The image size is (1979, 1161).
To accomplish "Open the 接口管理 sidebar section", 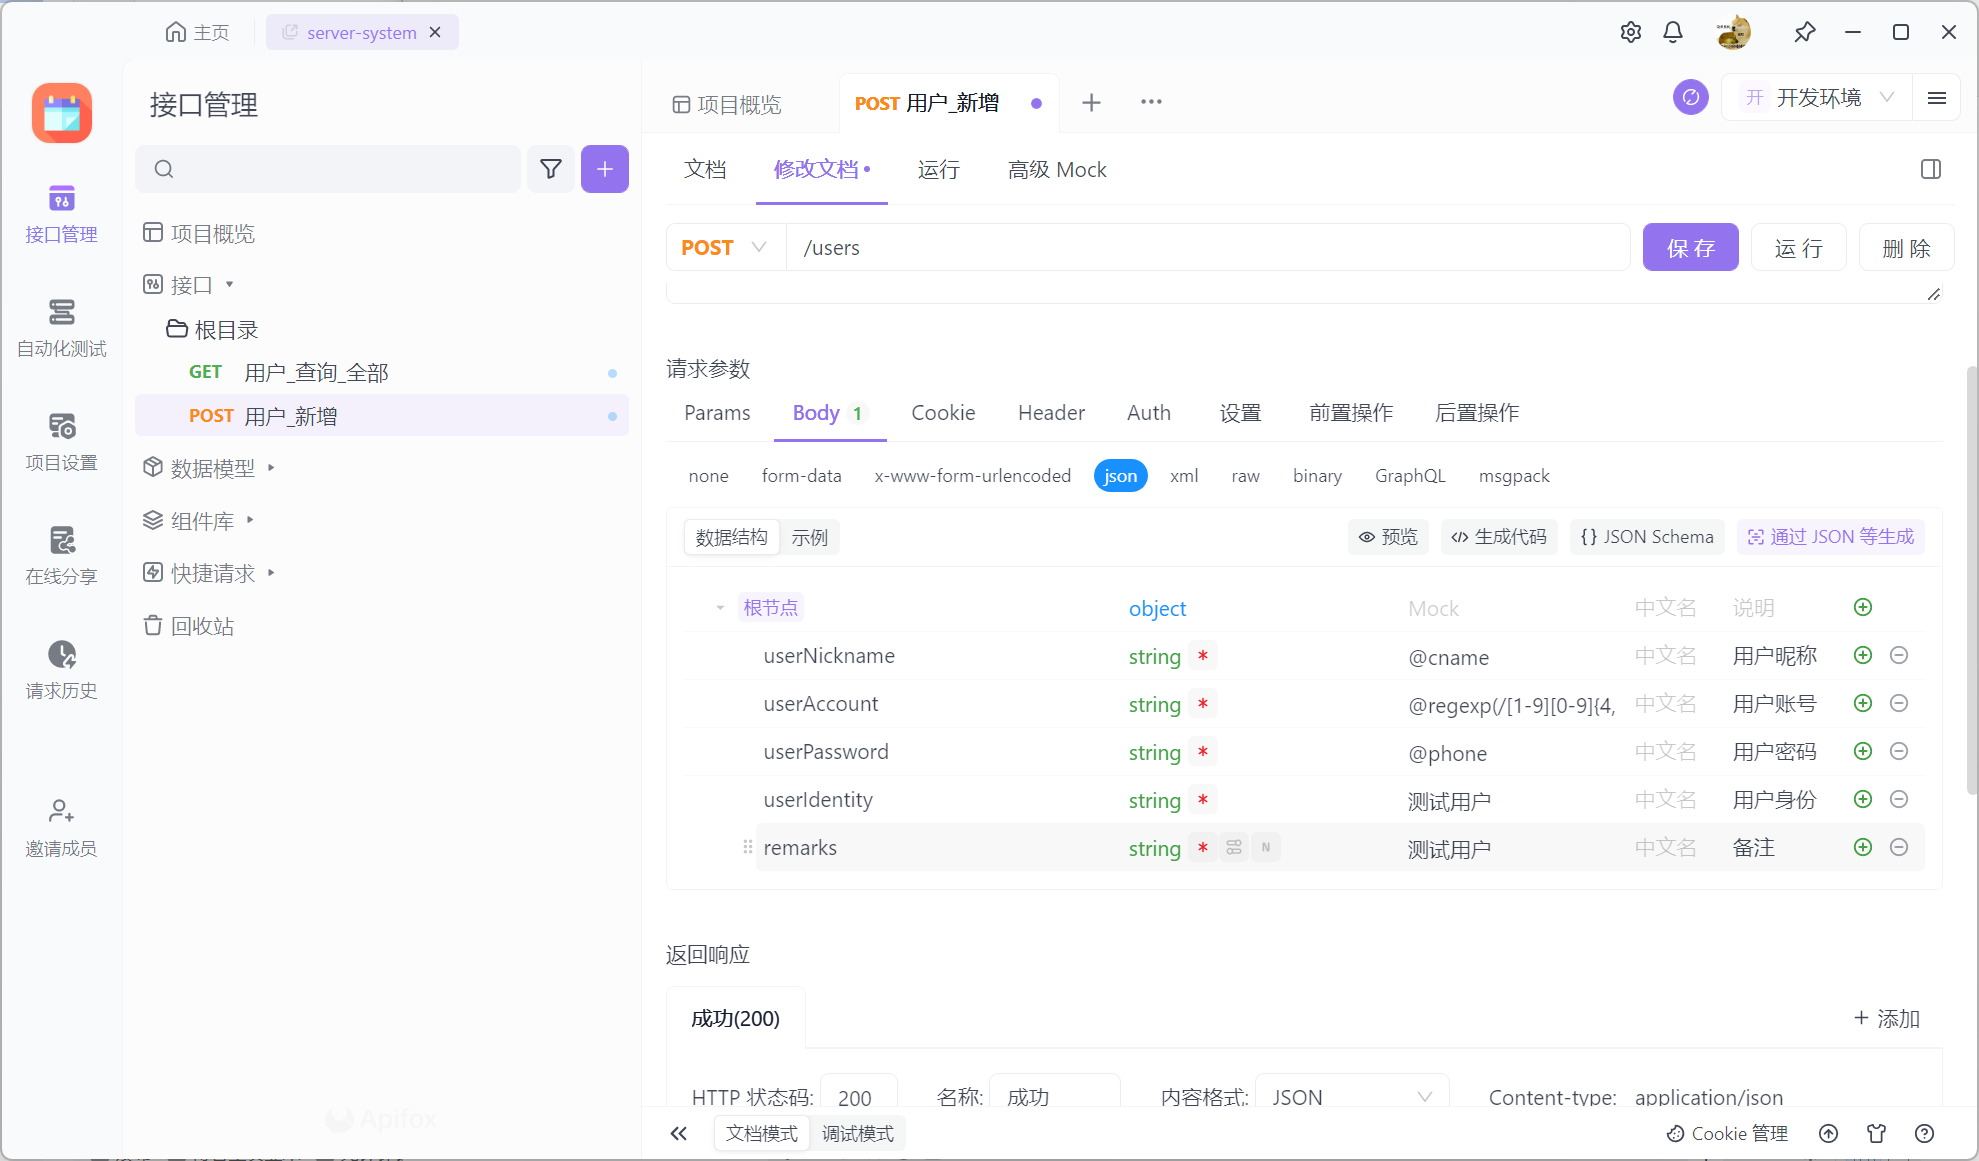I will coord(61,214).
